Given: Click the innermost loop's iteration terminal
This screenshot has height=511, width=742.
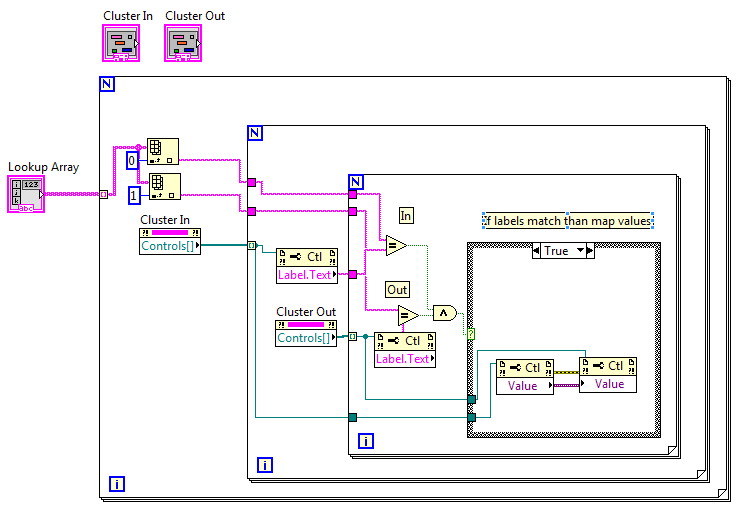Looking at the screenshot, I should [366, 441].
